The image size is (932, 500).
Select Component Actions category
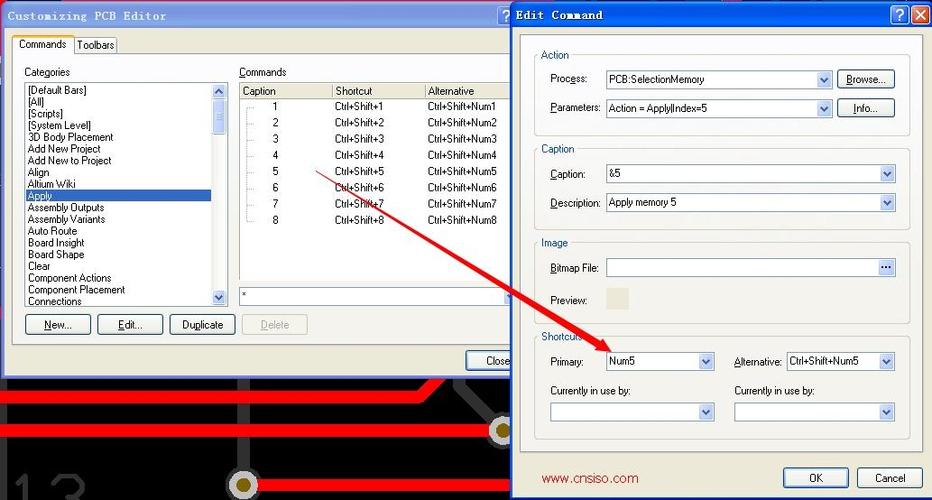click(x=70, y=278)
